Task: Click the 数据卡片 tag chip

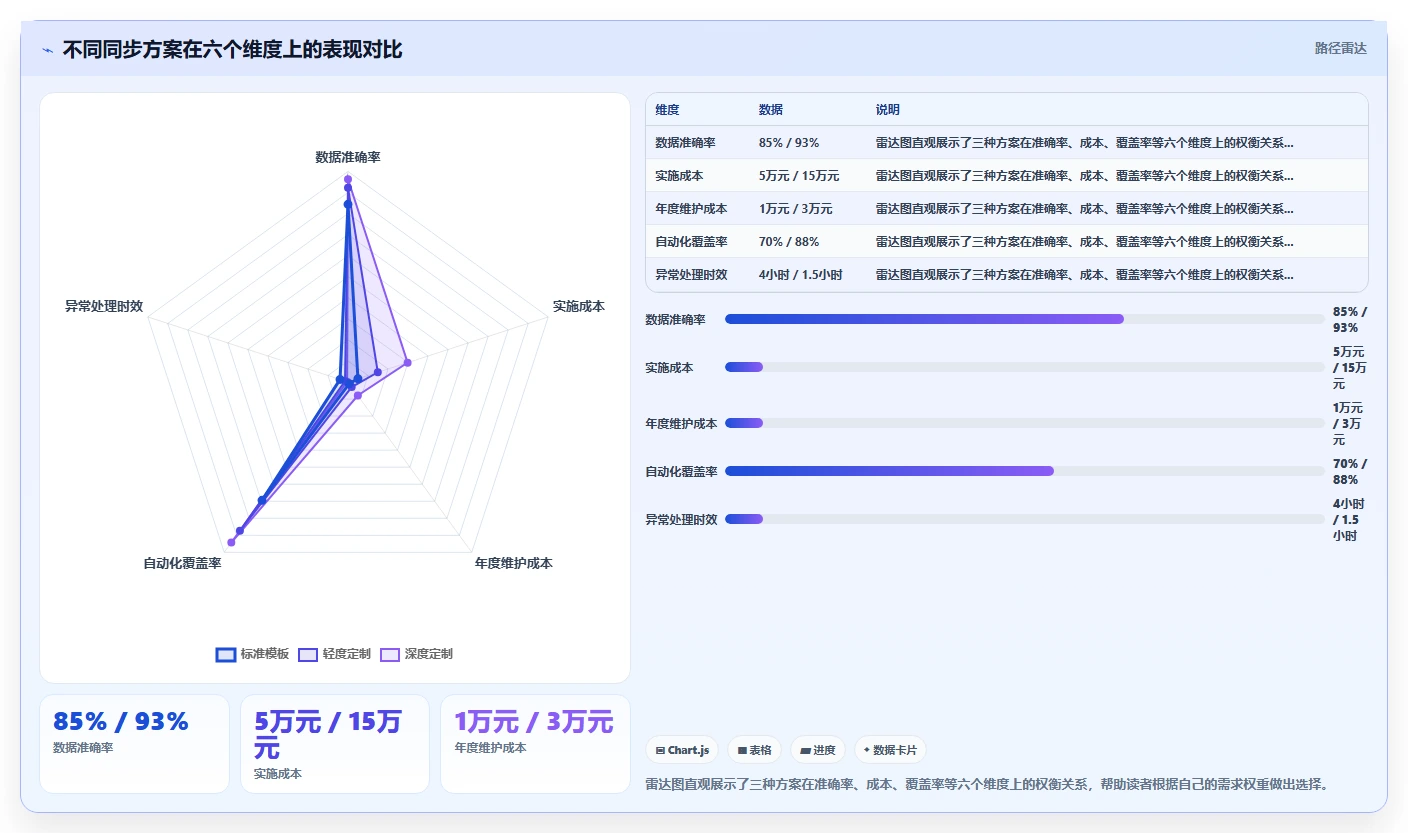Action: coord(890,750)
